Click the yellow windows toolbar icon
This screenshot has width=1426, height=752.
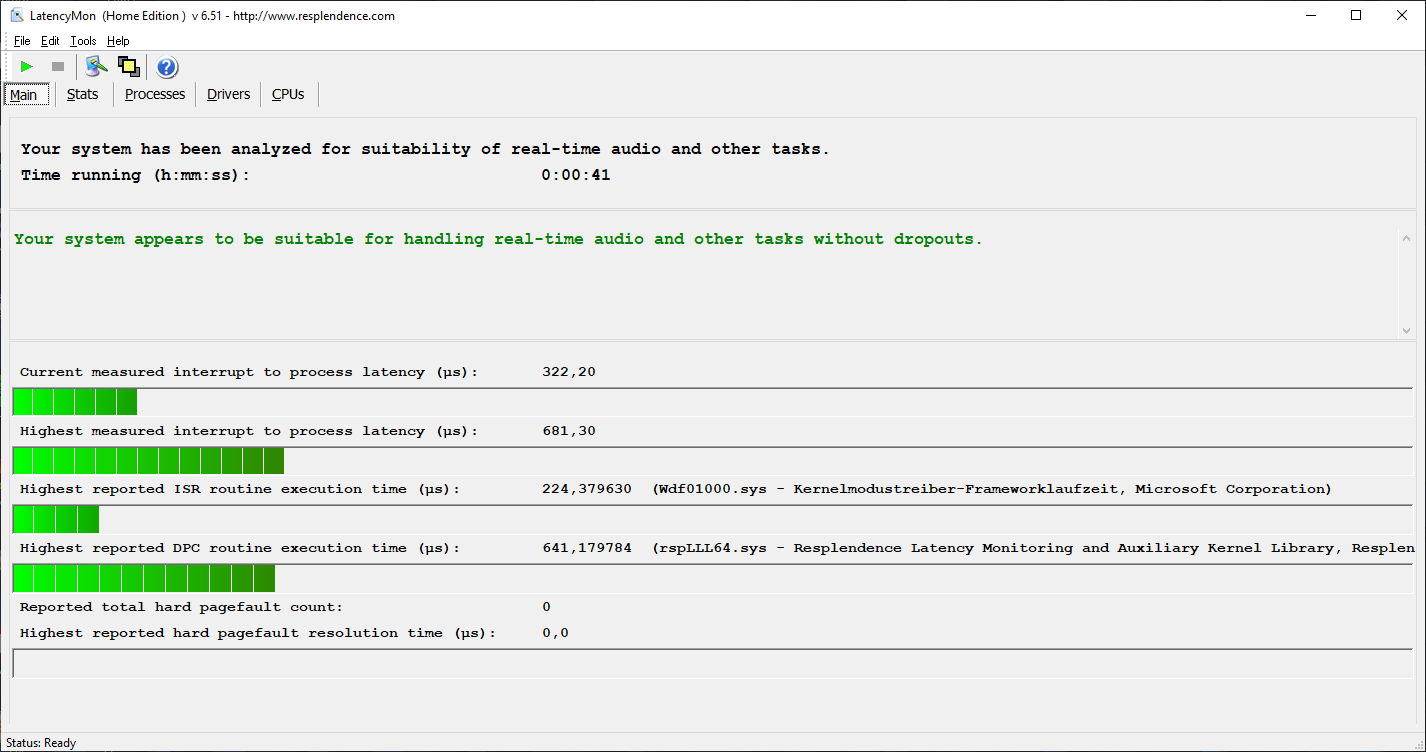(128, 67)
